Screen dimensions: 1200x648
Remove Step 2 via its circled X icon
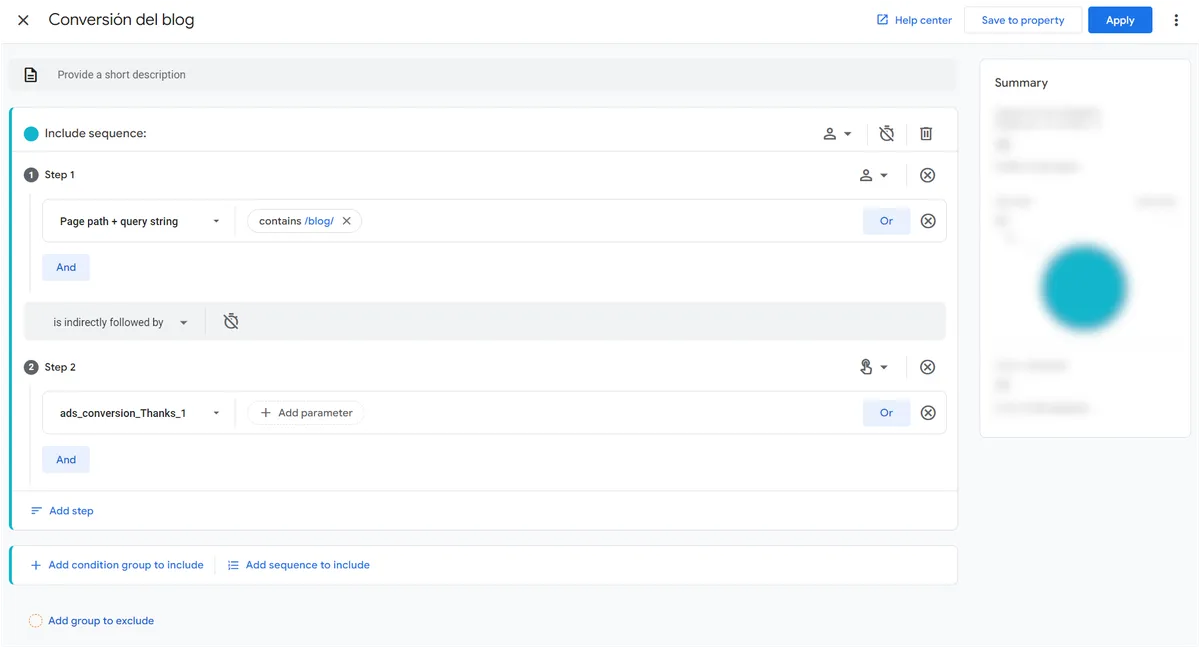click(x=927, y=366)
